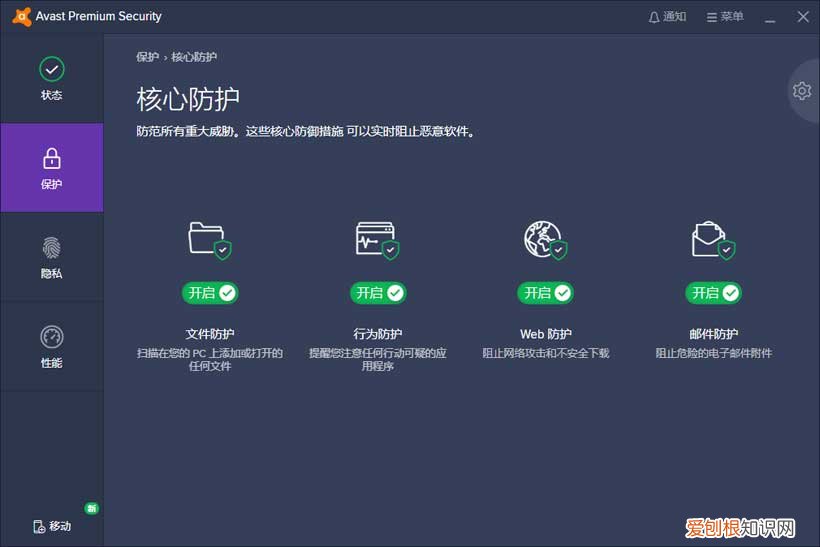
Task: Open the 移动 mobile section
Action: pyautogui.click(x=52, y=526)
